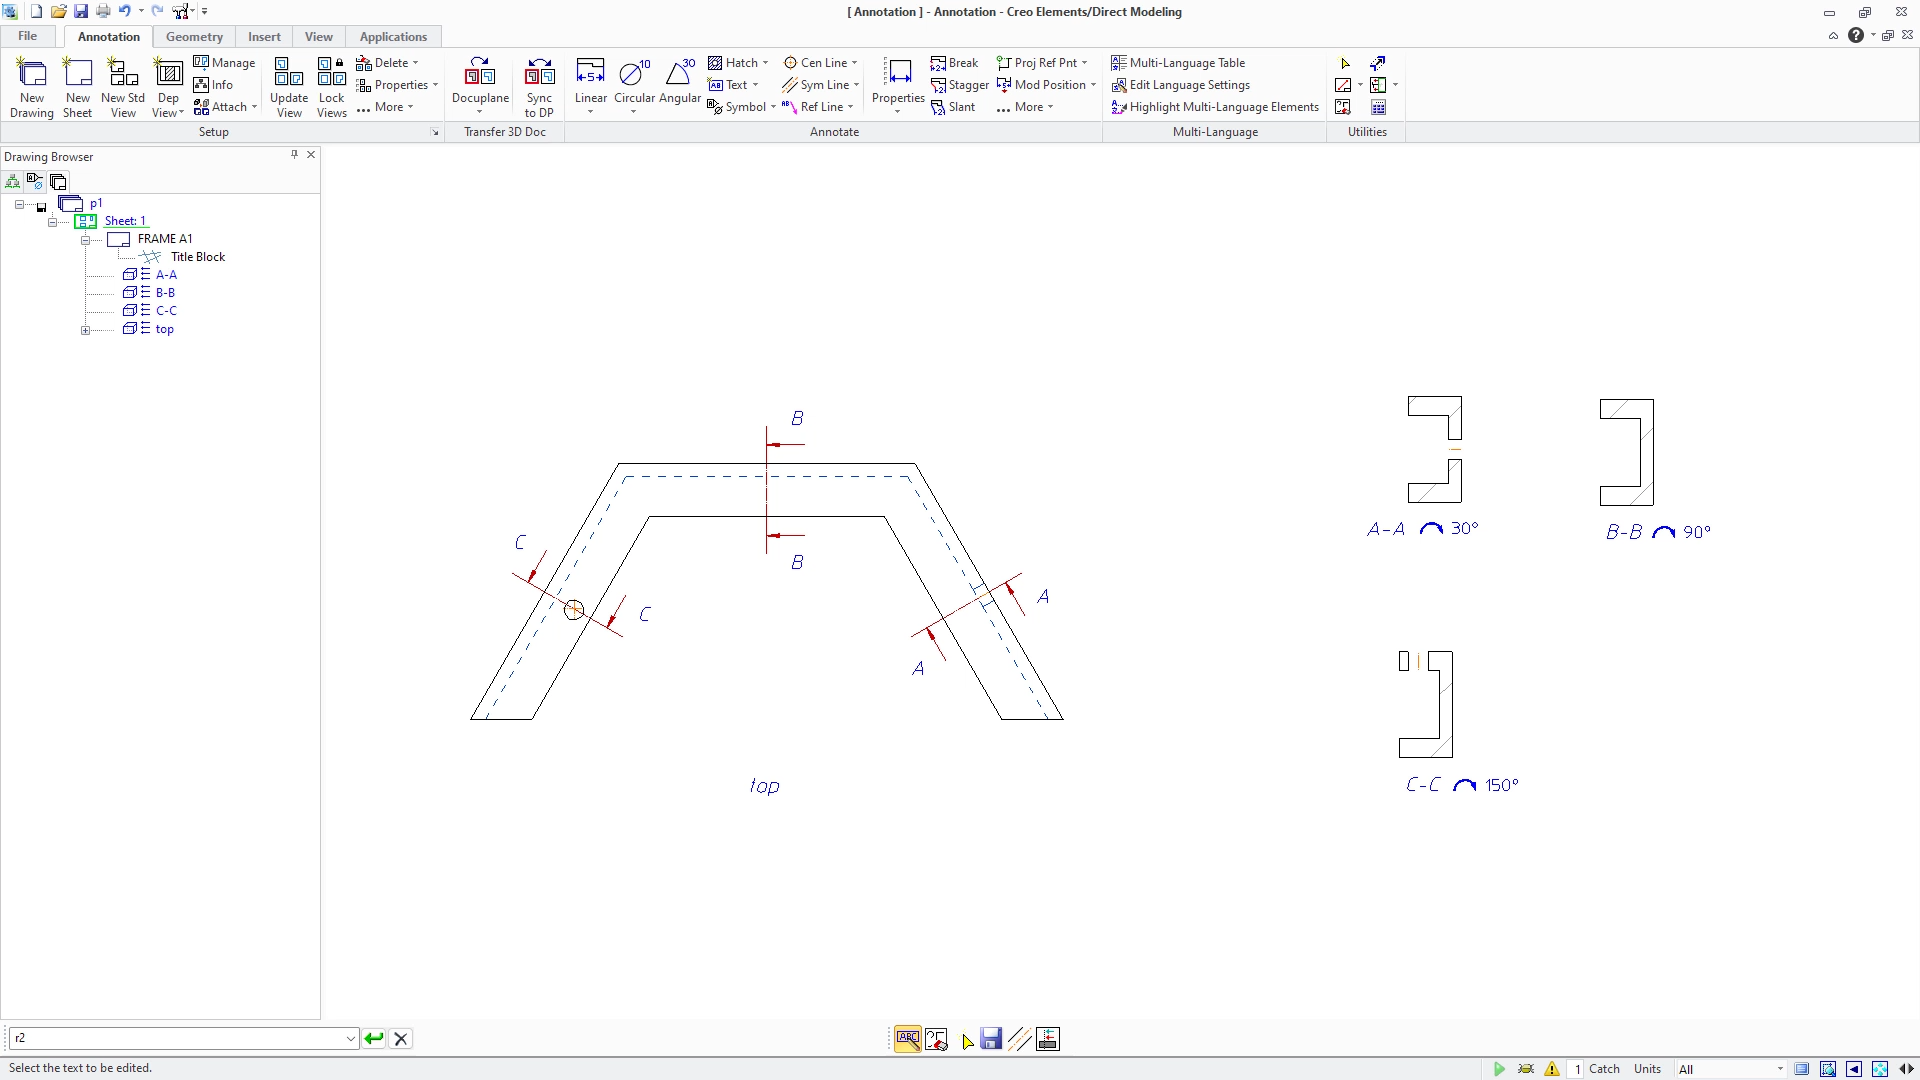
Task: Switch to the Insert tab
Action: click(264, 37)
